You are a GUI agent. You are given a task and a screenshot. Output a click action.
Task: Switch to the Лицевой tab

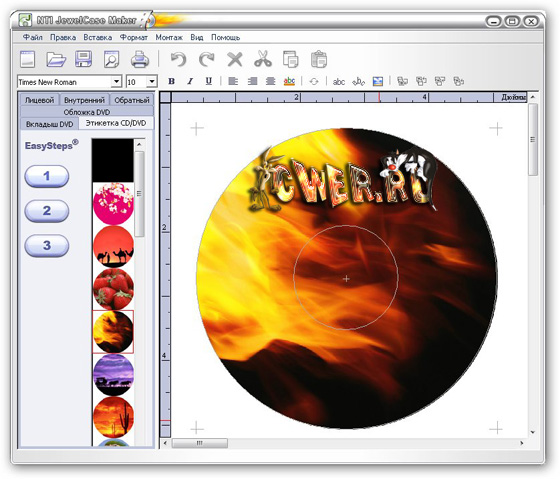point(39,100)
